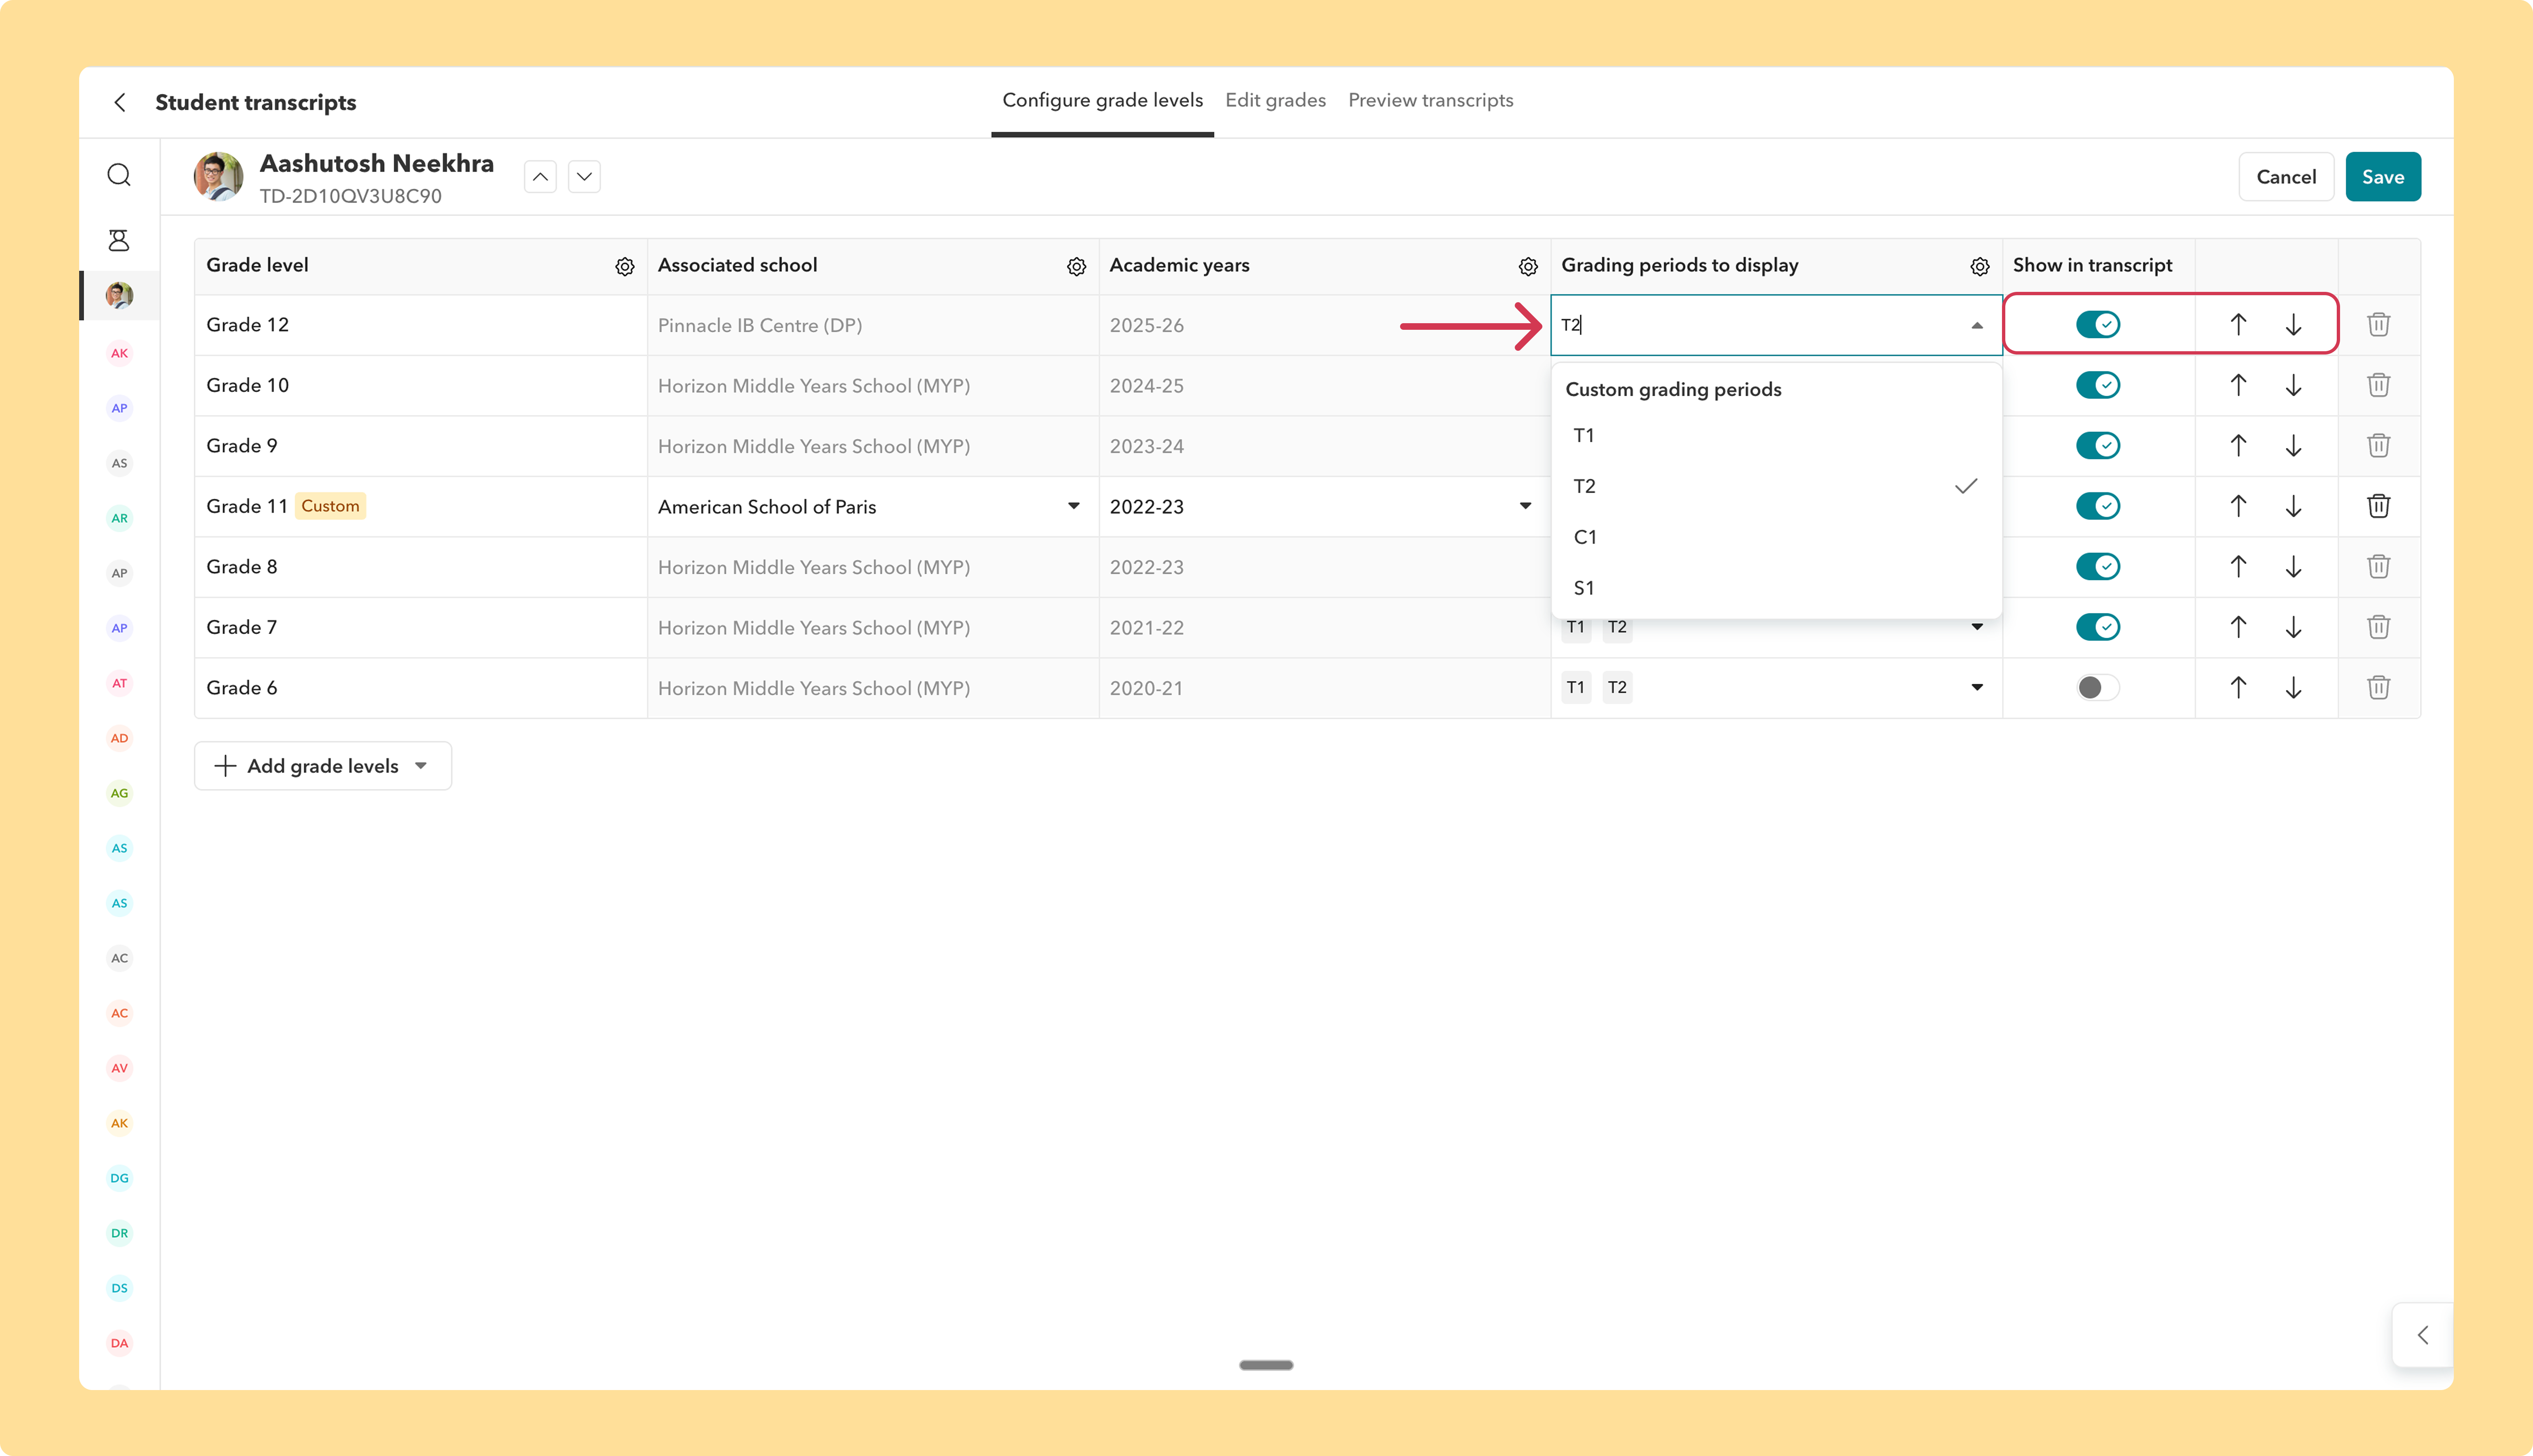Screen dimensions: 2533x1456
Task: Select DR student in sidebar list
Action: [x=119, y=1233]
